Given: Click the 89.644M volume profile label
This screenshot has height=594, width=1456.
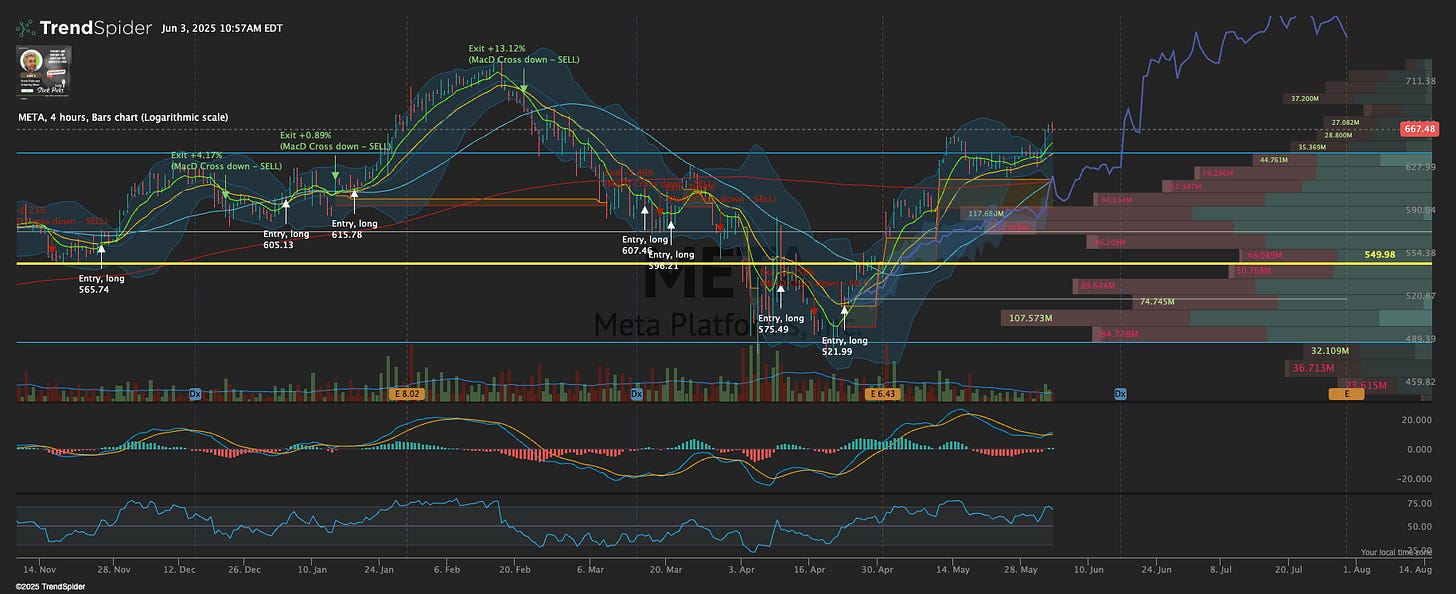Looking at the screenshot, I should click(x=1099, y=286).
